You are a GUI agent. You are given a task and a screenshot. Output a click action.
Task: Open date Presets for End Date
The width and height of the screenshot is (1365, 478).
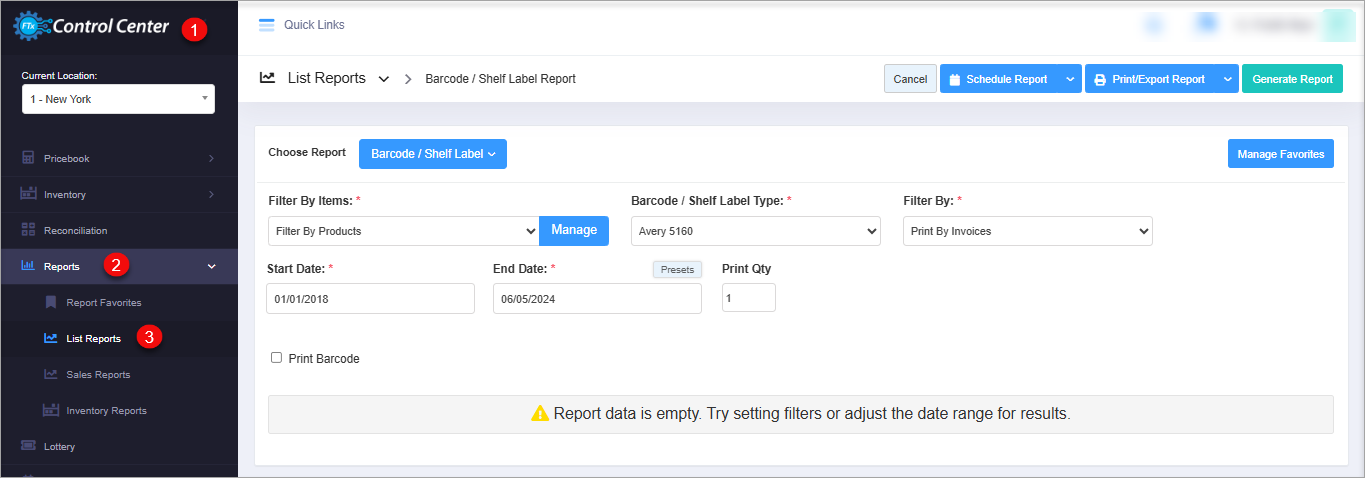point(677,269)
